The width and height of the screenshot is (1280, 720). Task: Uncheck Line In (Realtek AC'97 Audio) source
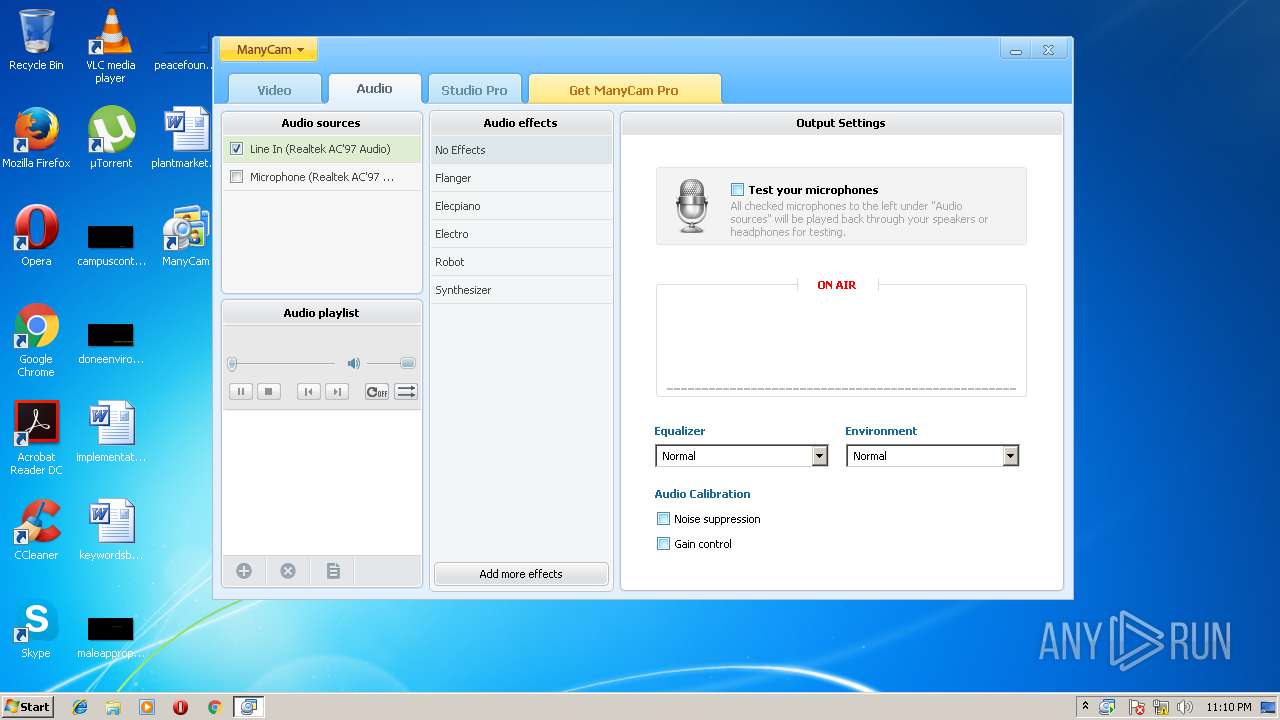pos(236,149)
